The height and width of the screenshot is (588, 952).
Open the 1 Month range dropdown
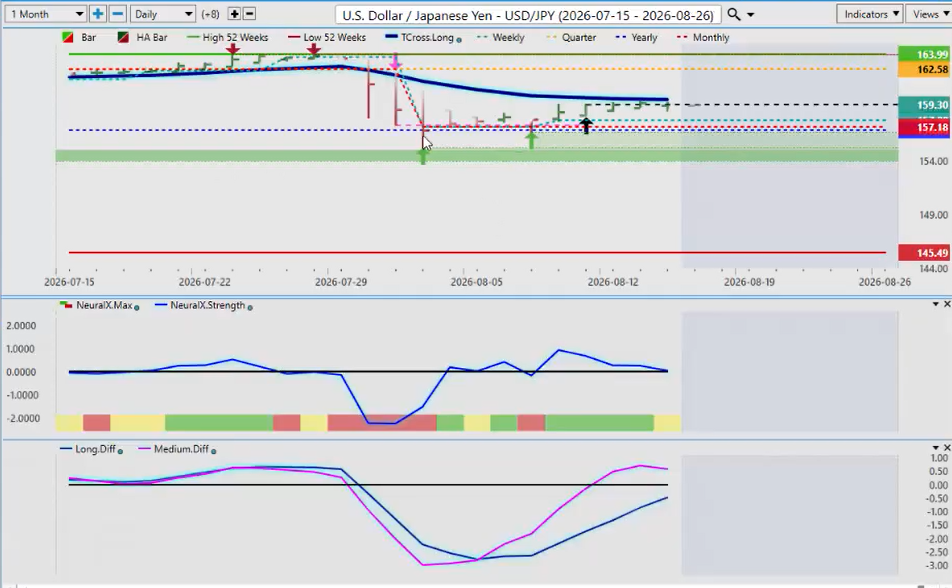(46, 14)
